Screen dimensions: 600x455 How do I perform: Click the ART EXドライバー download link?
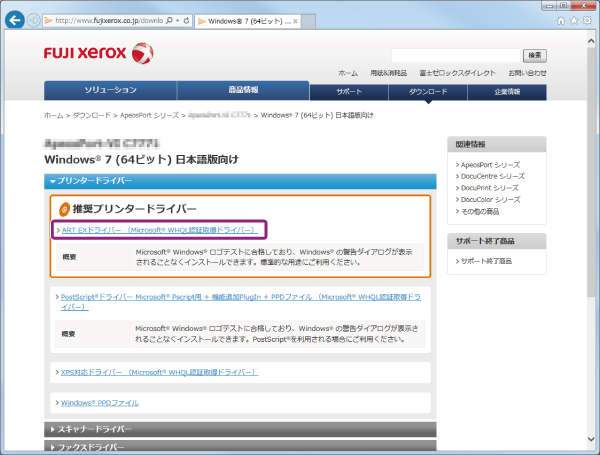(158, 230)
